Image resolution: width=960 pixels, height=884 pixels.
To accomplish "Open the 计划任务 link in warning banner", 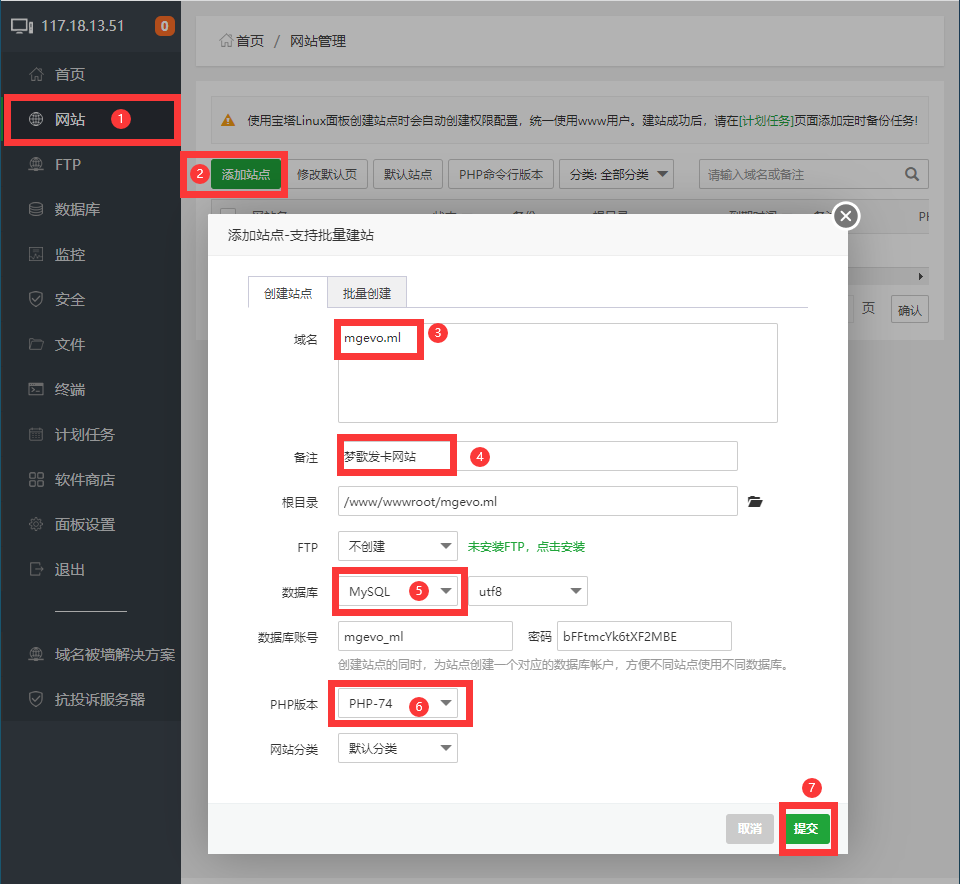I will coord(766,121).
